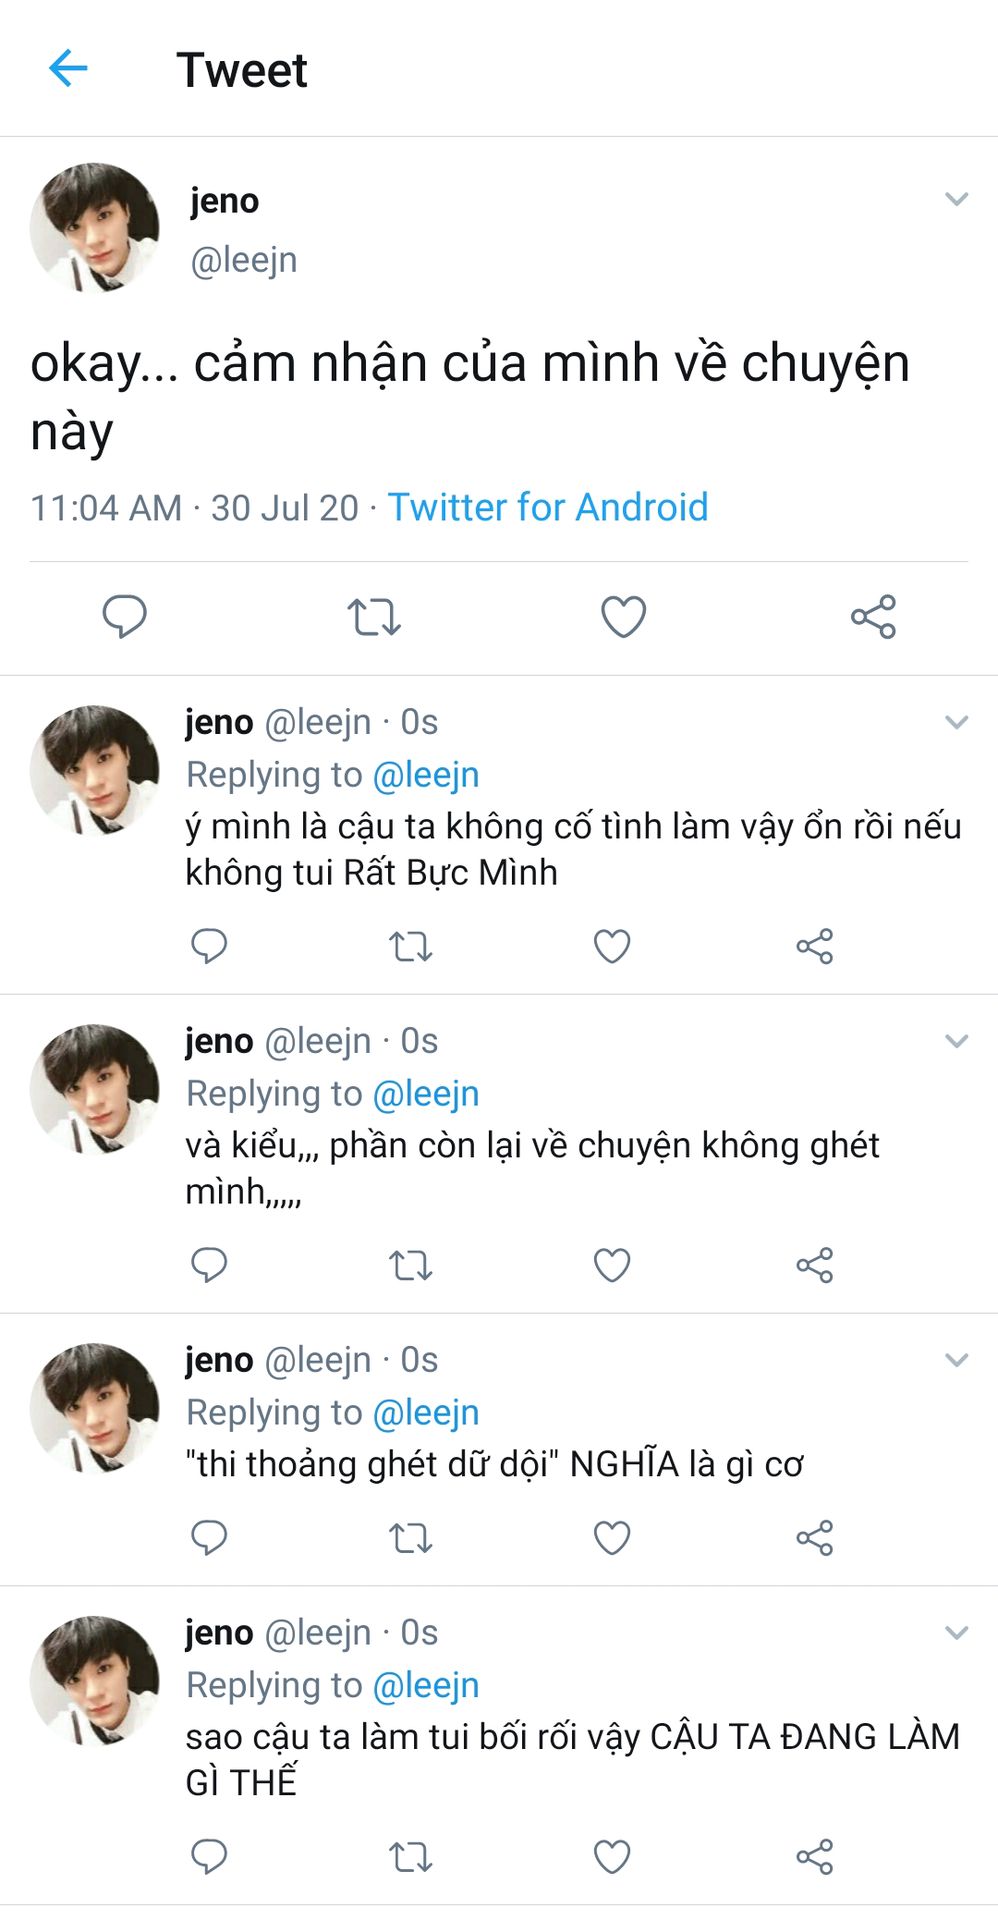
Task: Open 'Twitter for Android' source link
Action: pyautogui.click(x=548, y=507)
